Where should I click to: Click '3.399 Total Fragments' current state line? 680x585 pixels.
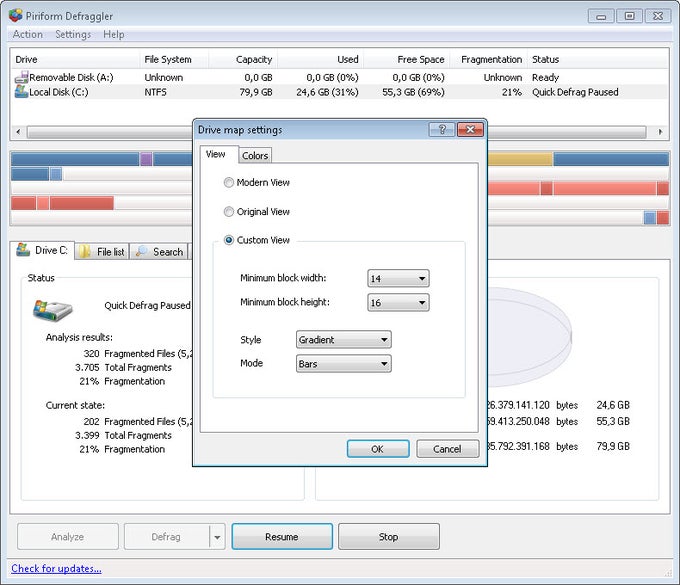[x=124, y=435]
